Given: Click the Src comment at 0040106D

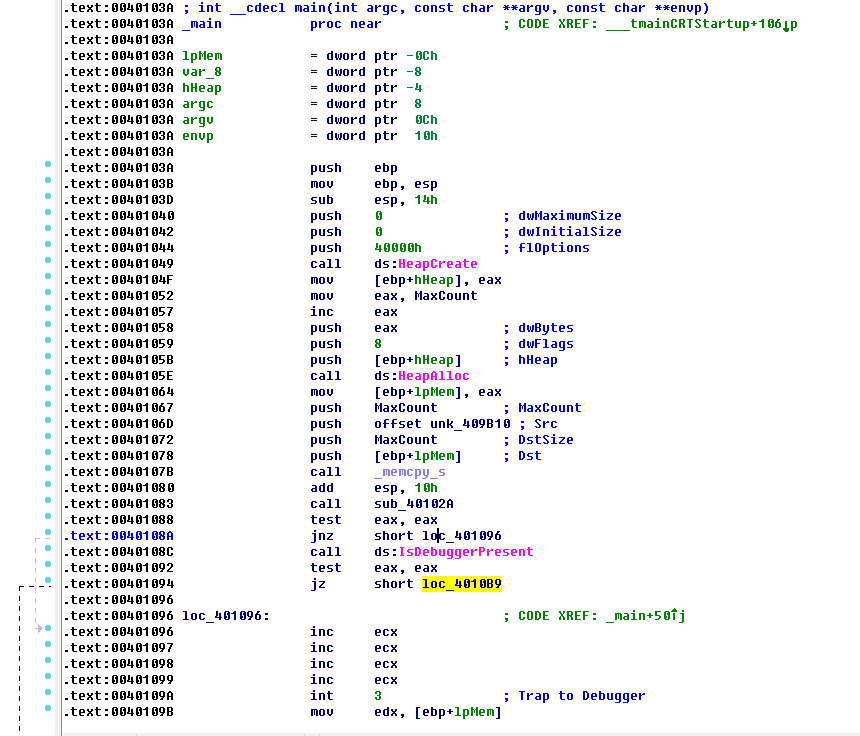Looking at the screenshot, I should (x=546, y=424).
